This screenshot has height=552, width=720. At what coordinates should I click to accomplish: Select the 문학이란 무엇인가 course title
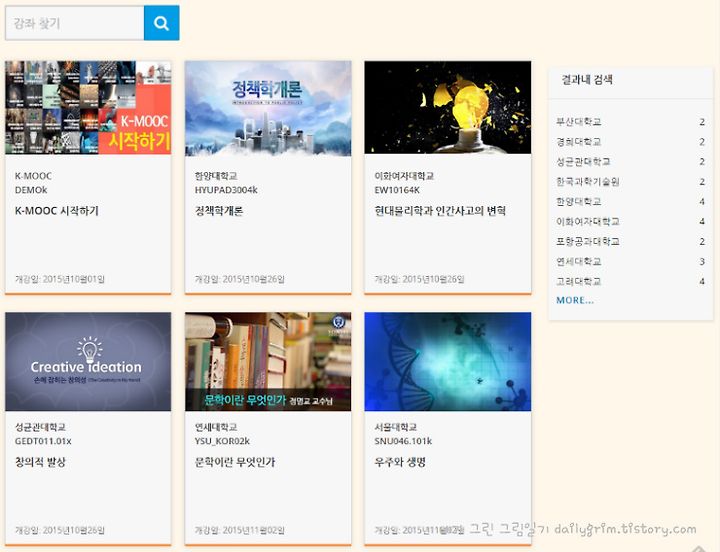pyautogui.click(x=235, y=462)
